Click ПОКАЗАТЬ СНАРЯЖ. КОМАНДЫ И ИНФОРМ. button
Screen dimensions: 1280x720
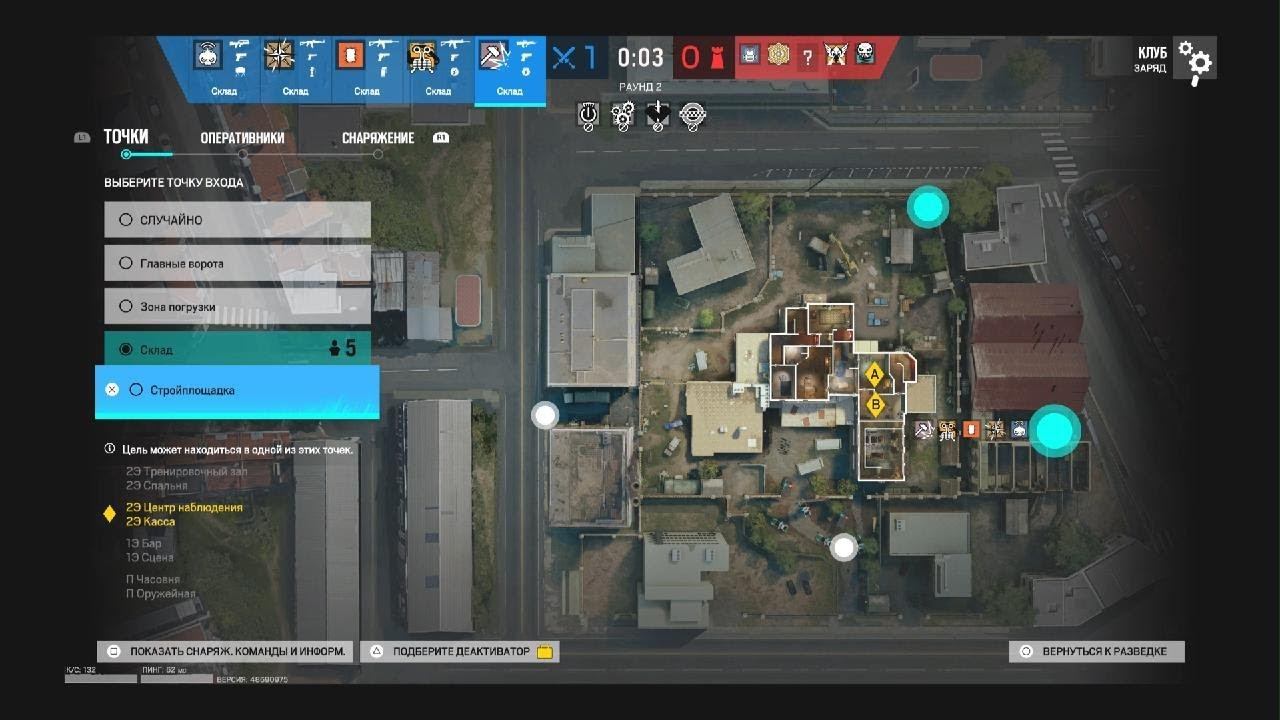[x=225, y=651]
